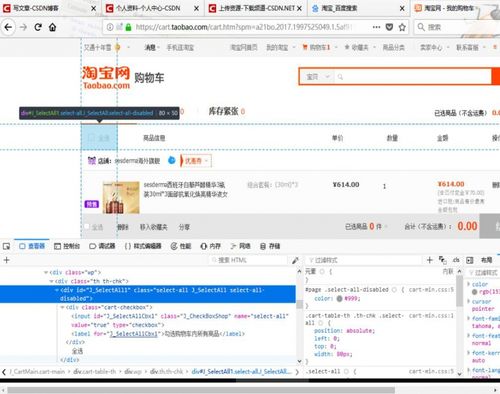This screenshot has width=500, height=394.
Task: Click the shopping cart icon in top nav
Action: tap(305, 47)
